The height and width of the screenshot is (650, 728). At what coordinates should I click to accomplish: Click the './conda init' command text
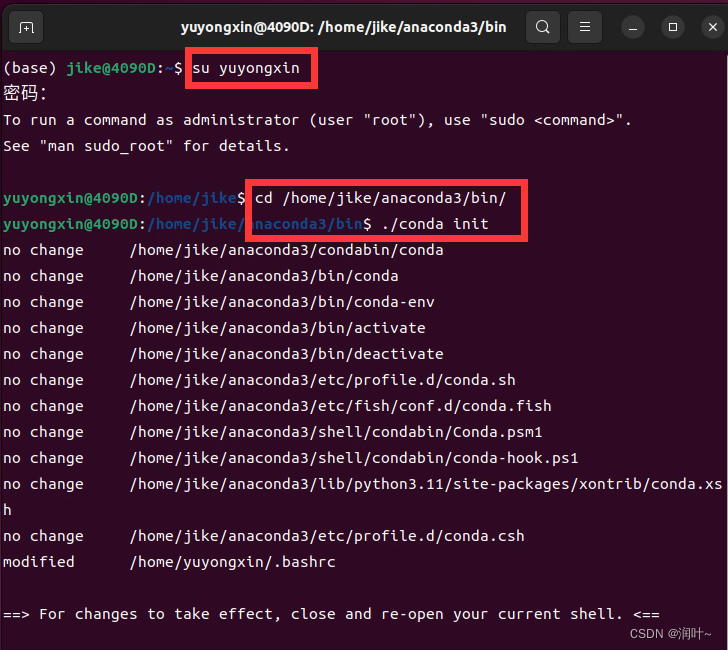(x=435, y=224)
